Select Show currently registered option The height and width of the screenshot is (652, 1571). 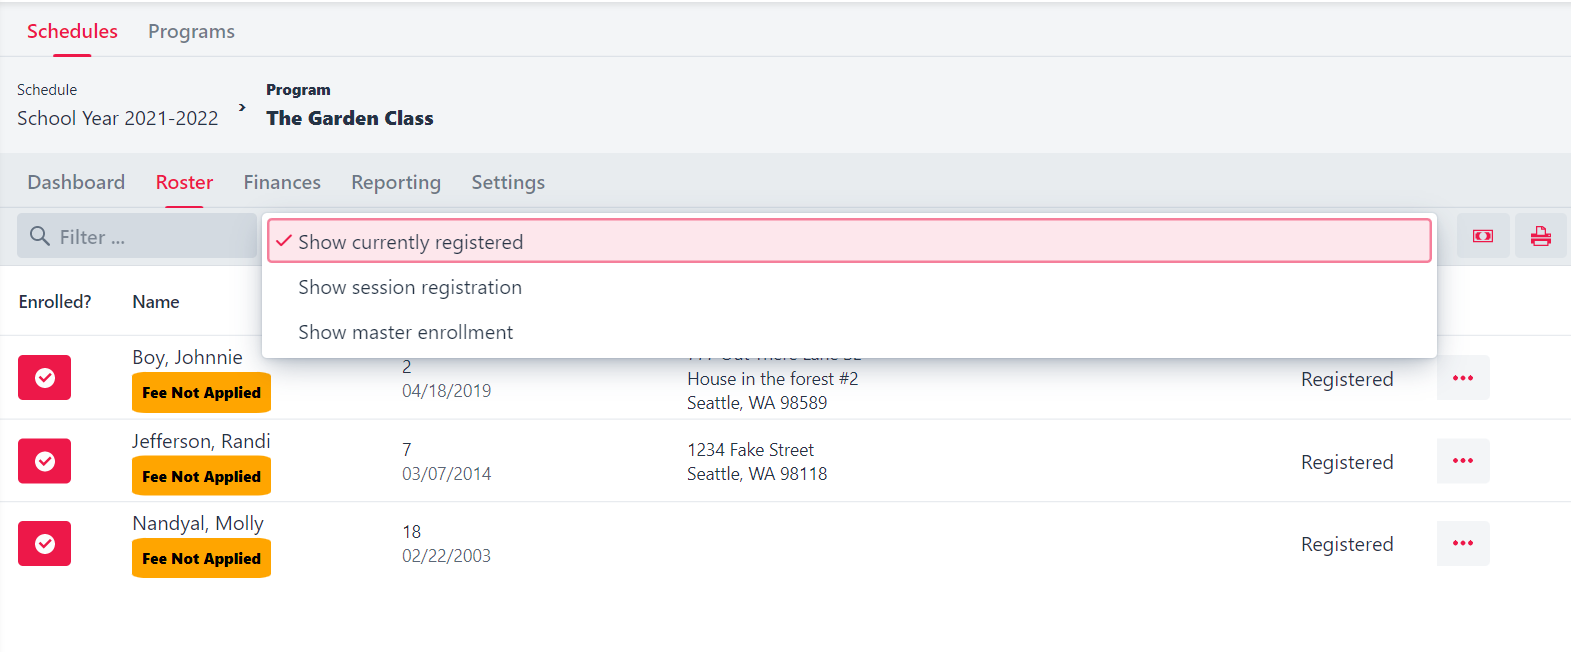[x=410, y=241]
